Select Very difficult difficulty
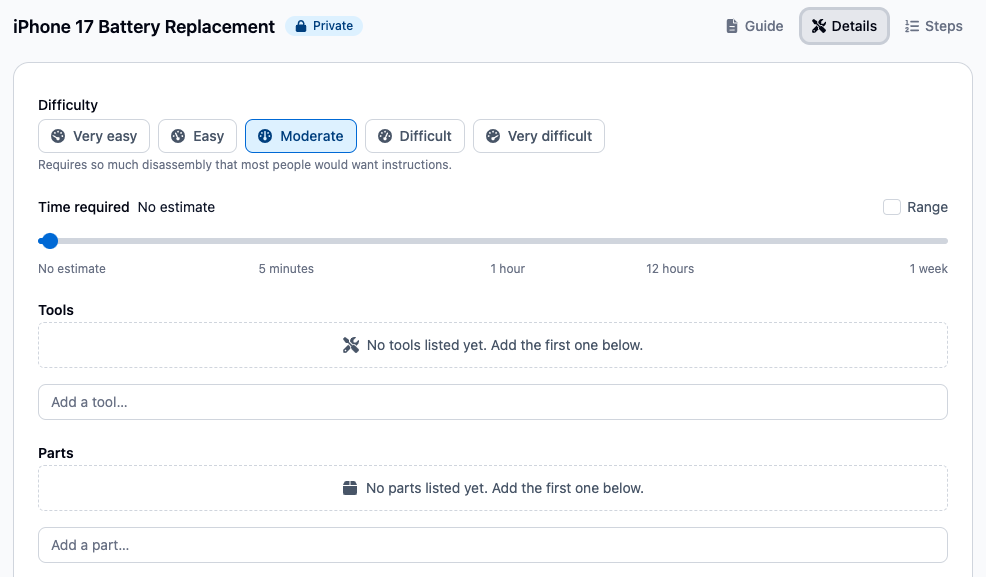Screen dimensions: 986x577 (539, 136)
